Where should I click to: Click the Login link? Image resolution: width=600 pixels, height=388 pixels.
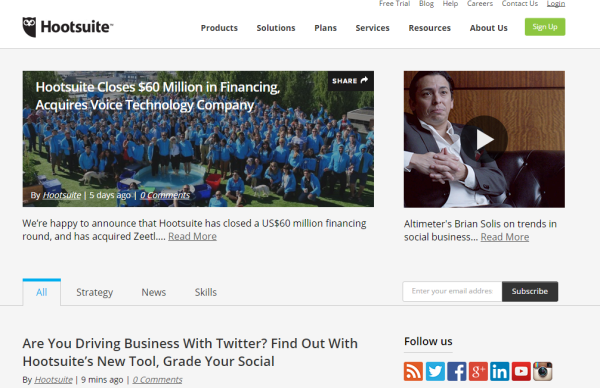click(556, 4)
